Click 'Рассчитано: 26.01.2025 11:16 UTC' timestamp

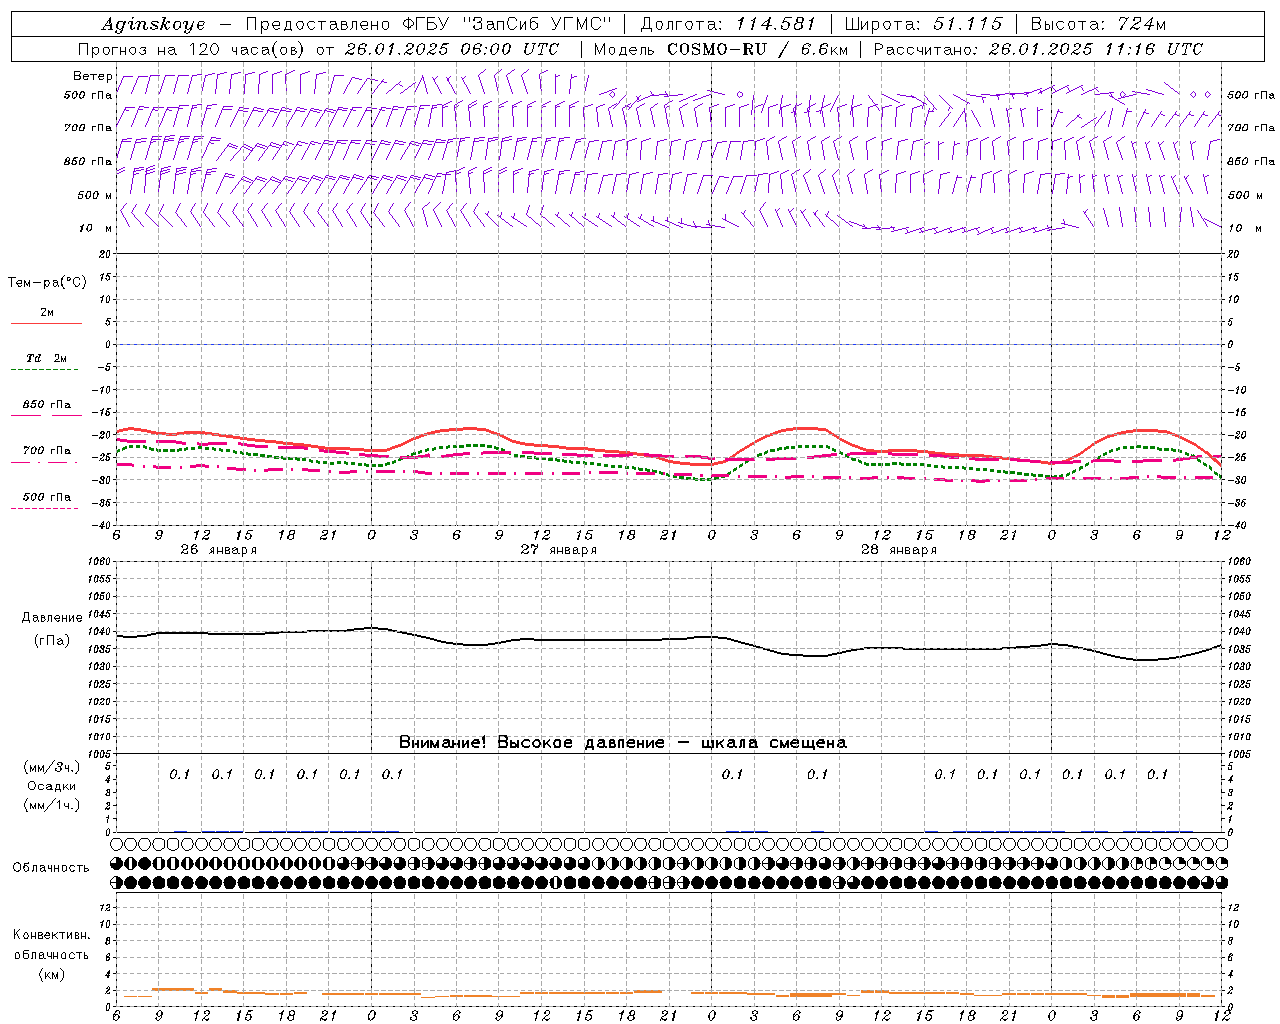[1038, 49]
